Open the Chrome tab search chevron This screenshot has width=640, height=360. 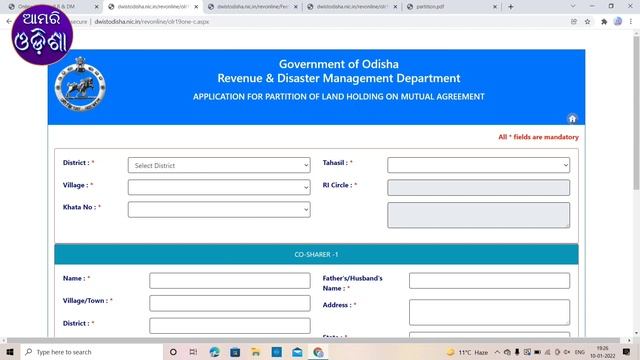(x=573, y=6)
